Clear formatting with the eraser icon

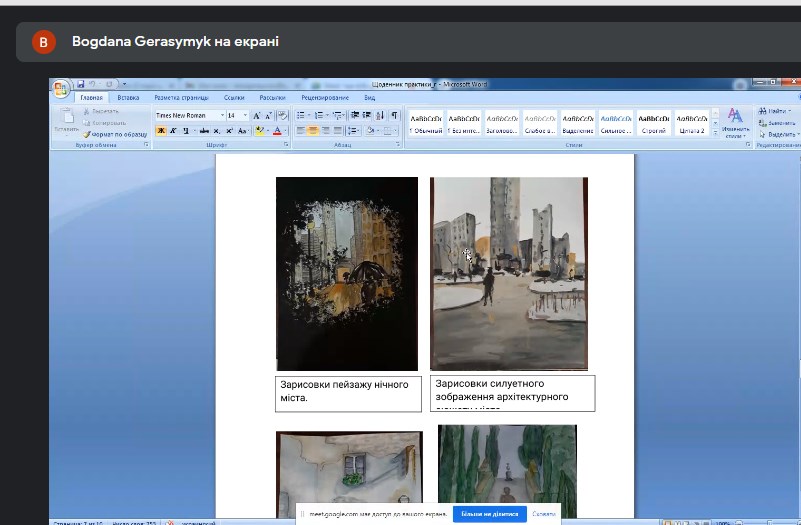282,115
